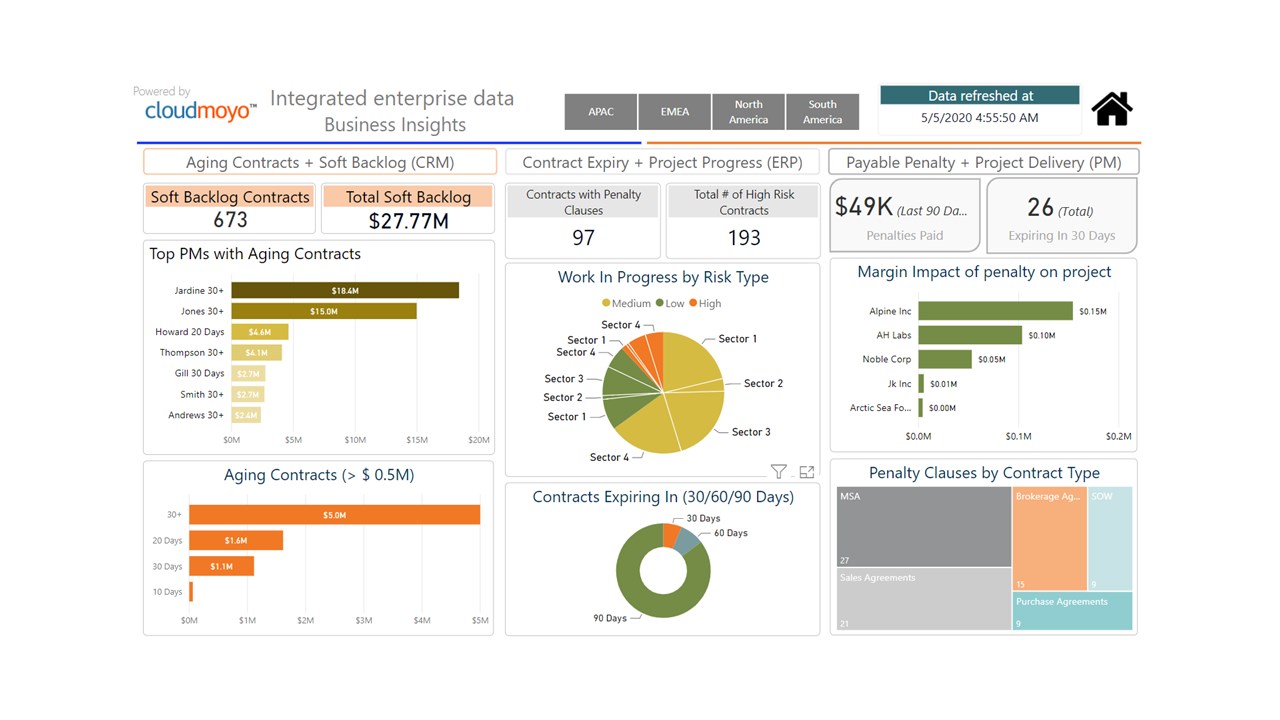Viewport: 1280px width, 720px height.
Task: Select the Alpine Inc bar $0.15M
Action: [x=995, y=311]
